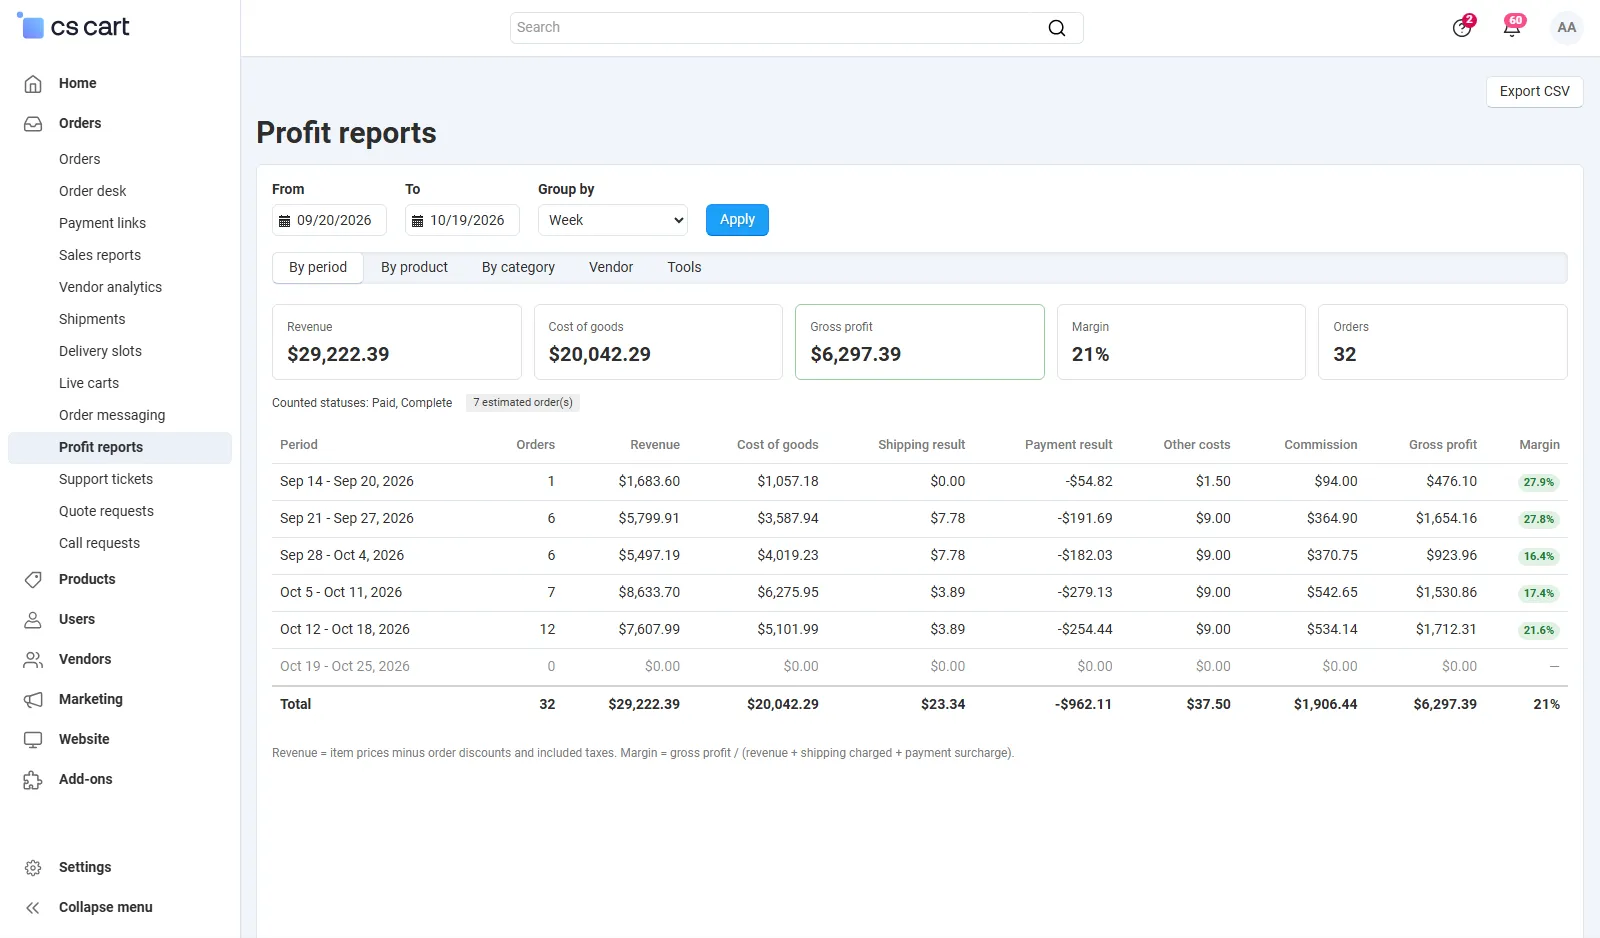Click the Cost of goods summary card
The height and width of the screenshot is (938, 1600).
click(x=658, y=342)
